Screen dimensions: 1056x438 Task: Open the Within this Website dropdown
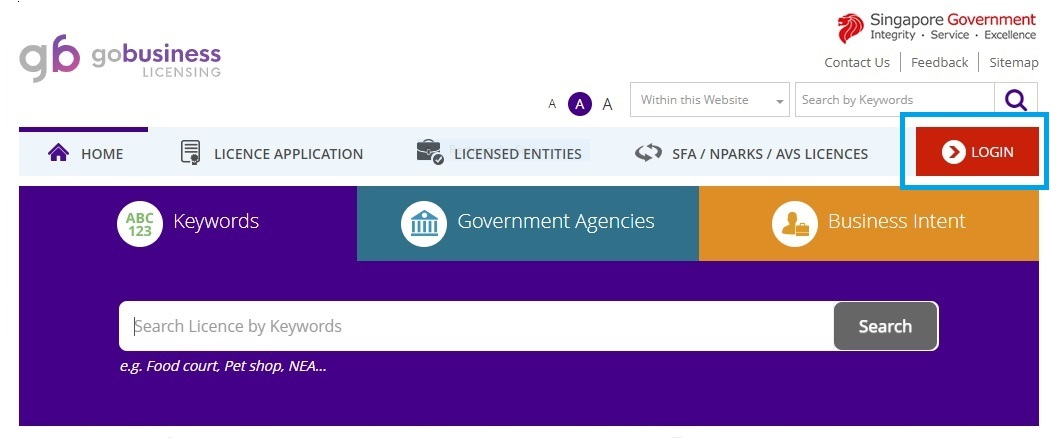click(710, 100)
